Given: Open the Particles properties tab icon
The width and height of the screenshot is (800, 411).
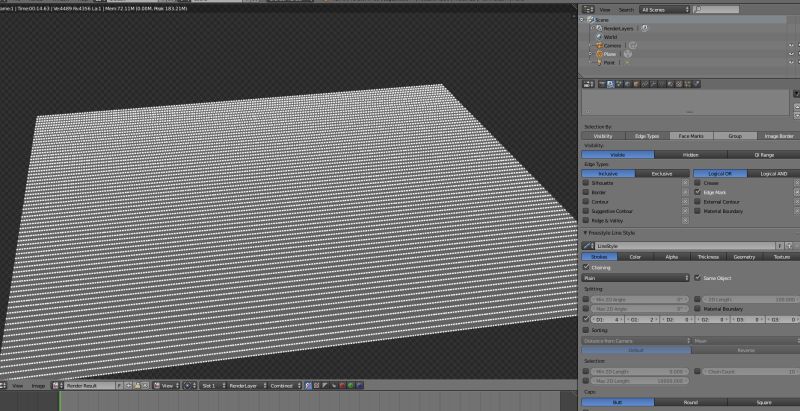Looking at the screenshot, I should (687, 84).
